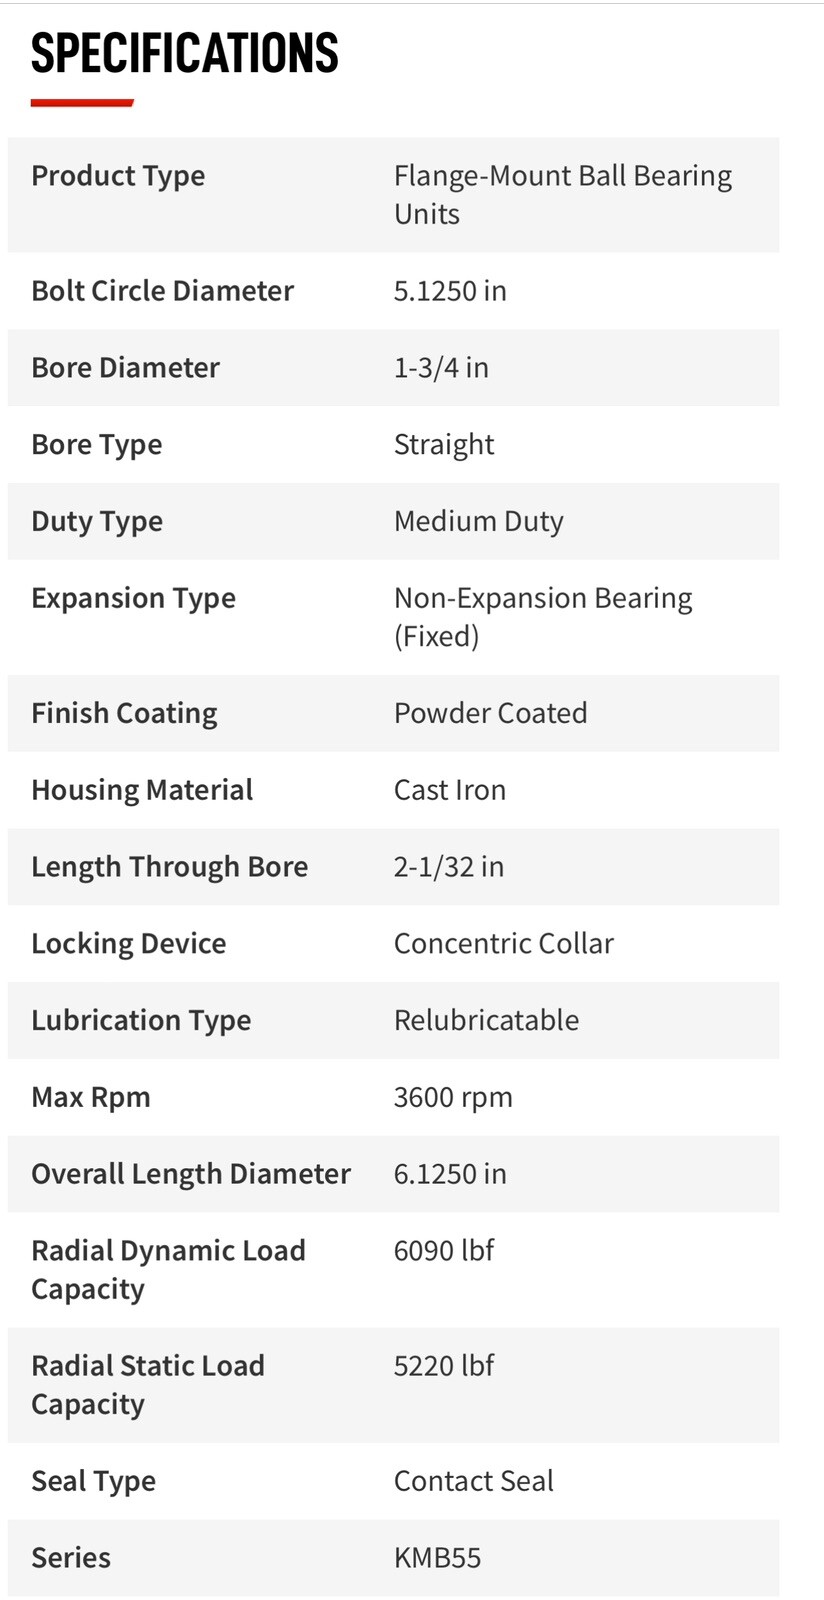Click the Powder Coated finish value
Image resolution: width=824 pixels, height=1600 pixels.
[491, 714]
